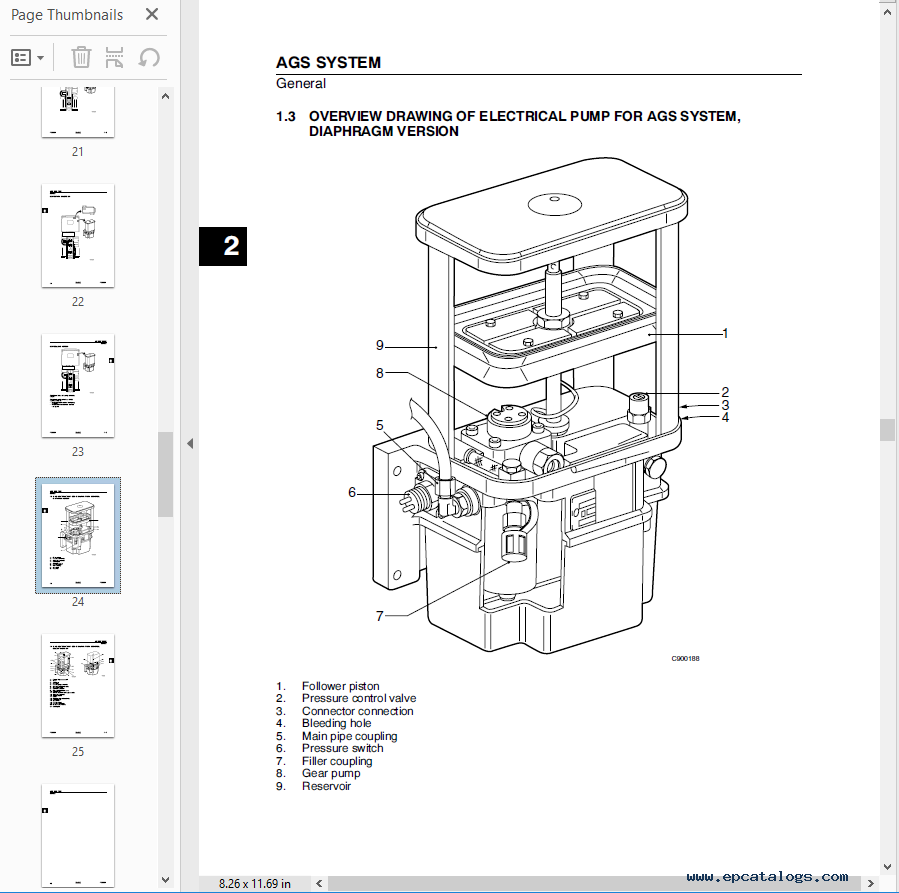This screenshot has width=899, height=893.
Task: Click legend item Bleeding hole
Action: pyautogui.click(x=337, y=723)
